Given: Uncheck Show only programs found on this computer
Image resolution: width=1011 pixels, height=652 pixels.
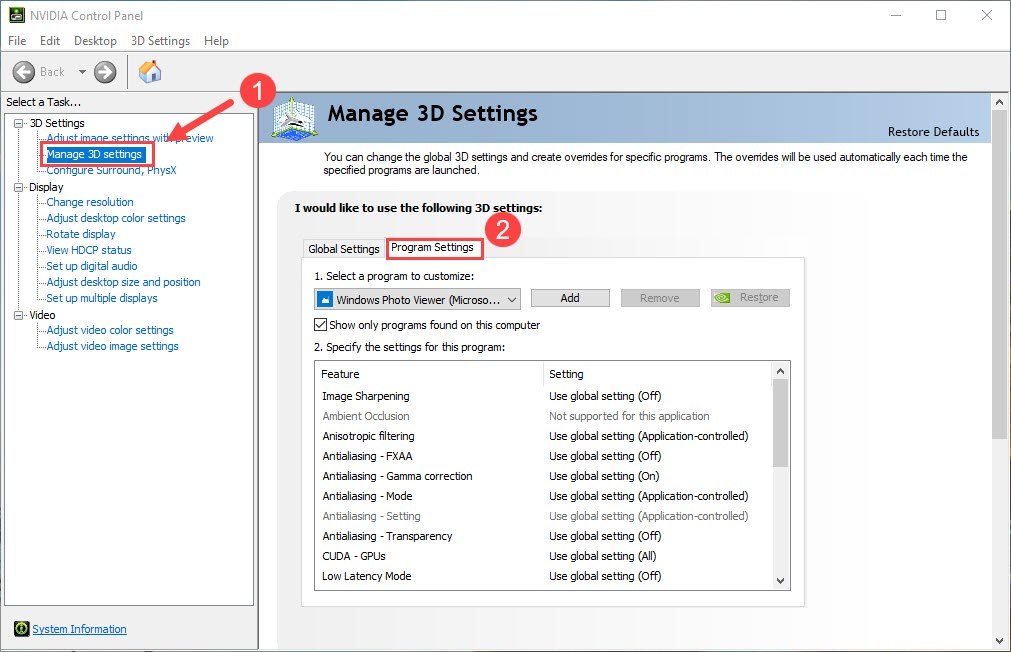Looking at the screenshot, I should click(x=320, y=324).
